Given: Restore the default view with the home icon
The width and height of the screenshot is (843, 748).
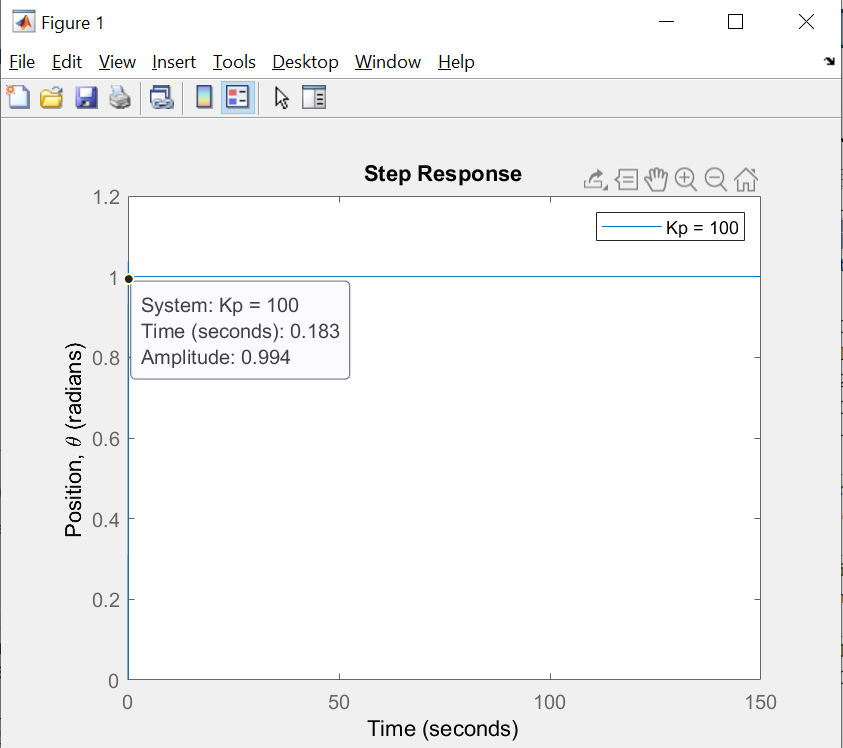Looking at the screenshot, I should tap(745, 180).
